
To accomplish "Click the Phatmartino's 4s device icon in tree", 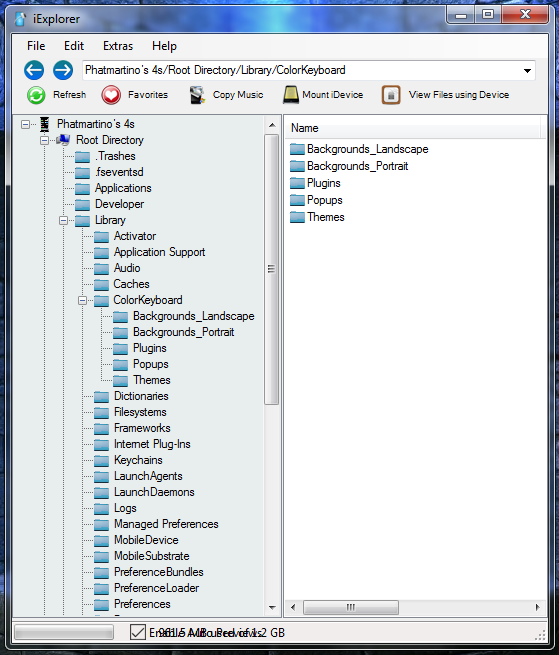I will 45,124.
